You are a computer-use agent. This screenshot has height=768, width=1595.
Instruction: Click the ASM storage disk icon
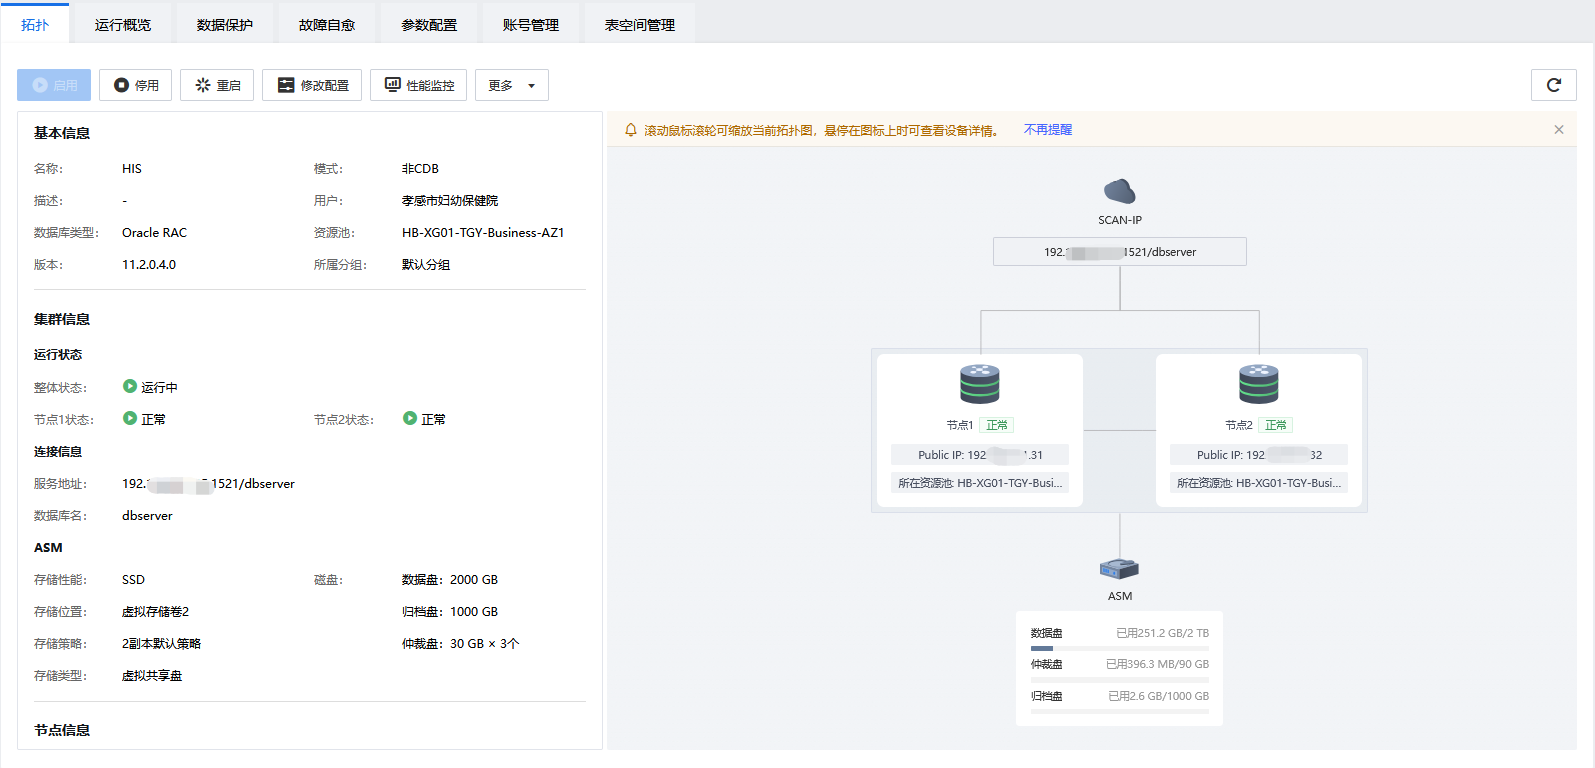tap(1119, 569)
